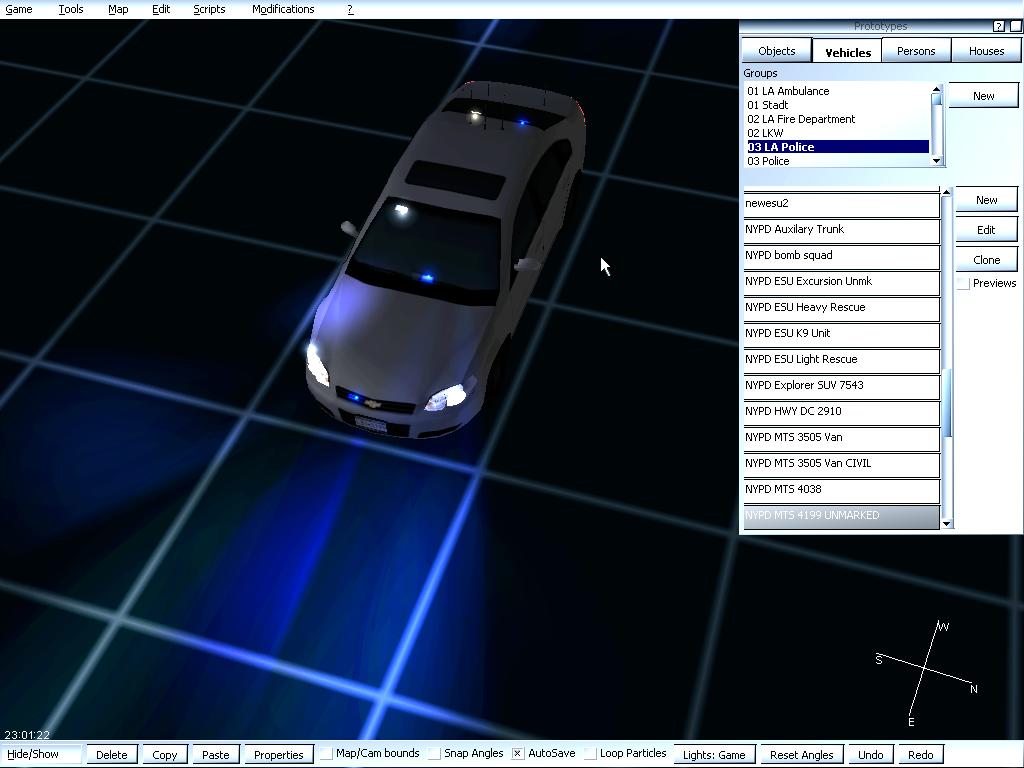The height and width of the screenshot is (768, 1024).
Task: Open the Edit menu
Action: (161, 9)
